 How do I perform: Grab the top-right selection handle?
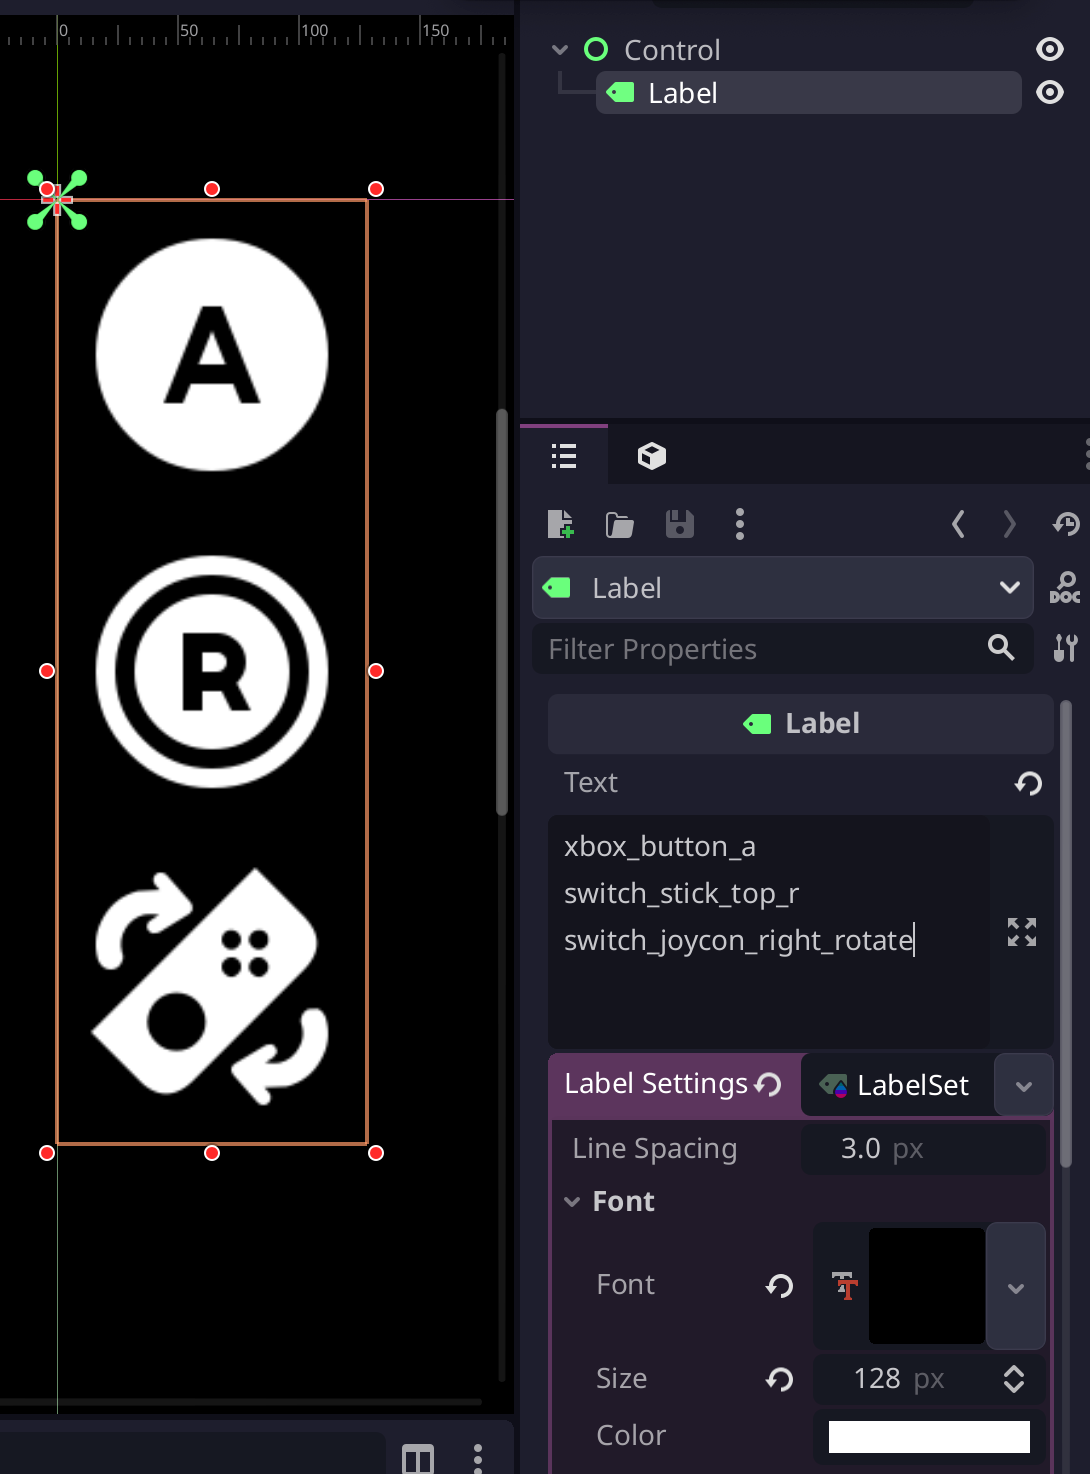pyautogui.click(x=376, y=189)
